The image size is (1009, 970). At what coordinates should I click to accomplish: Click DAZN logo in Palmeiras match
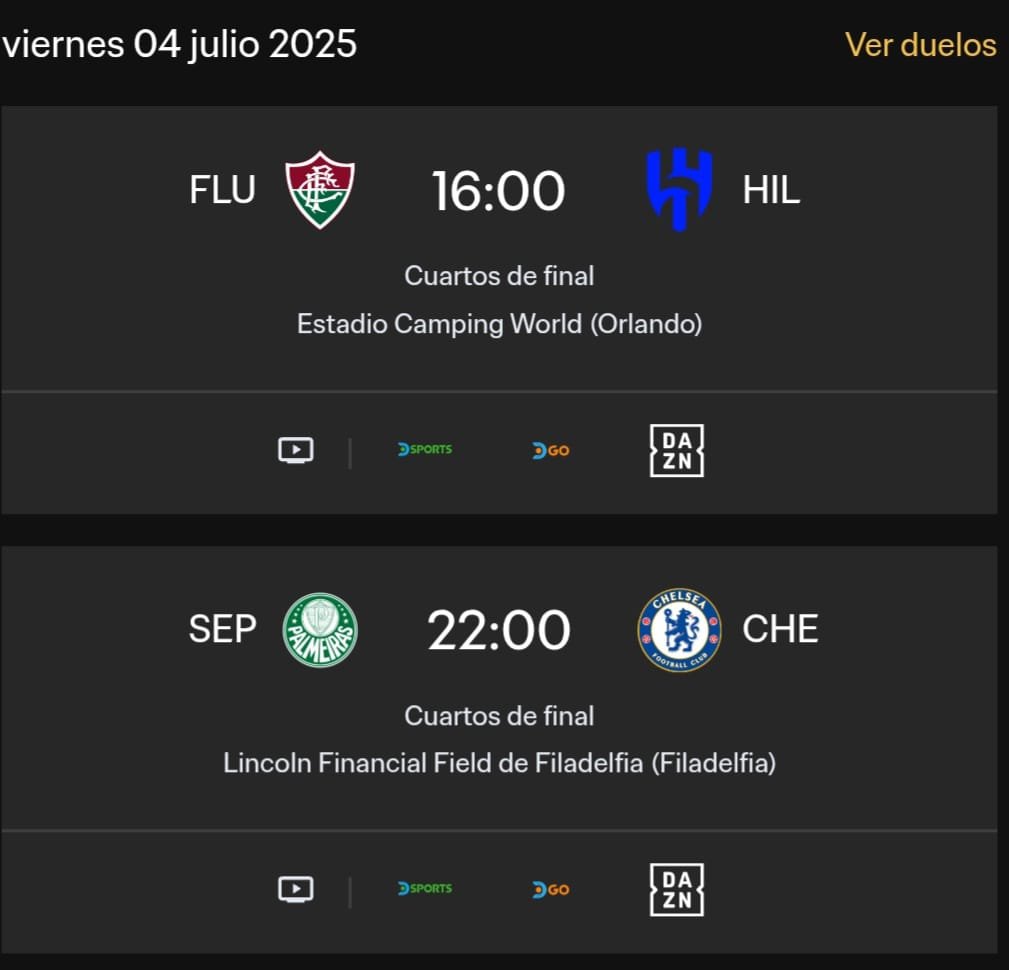(x=677, y=890)
